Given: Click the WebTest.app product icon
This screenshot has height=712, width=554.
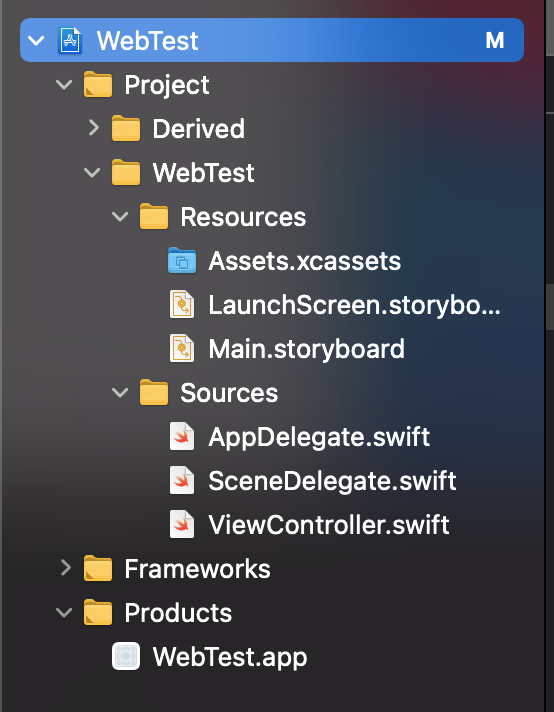Looking at the screenshot, I should coord(126,657).
